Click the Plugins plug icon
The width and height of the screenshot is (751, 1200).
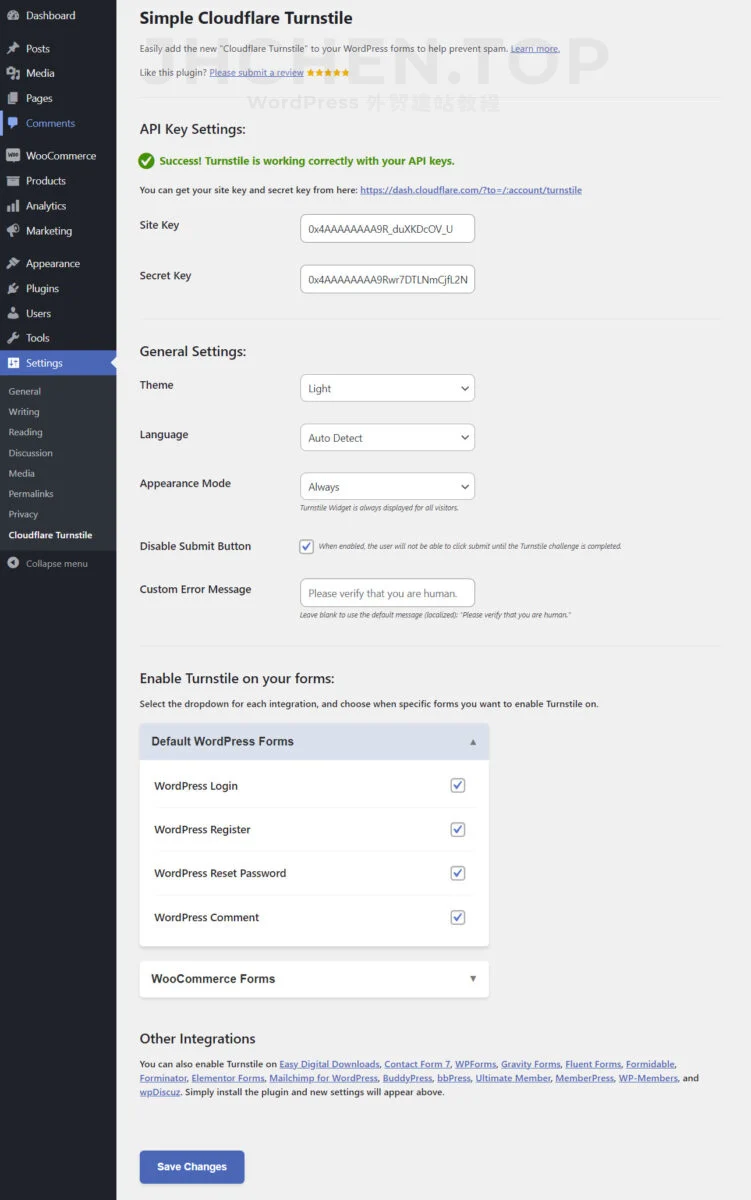tap(13, 288)
